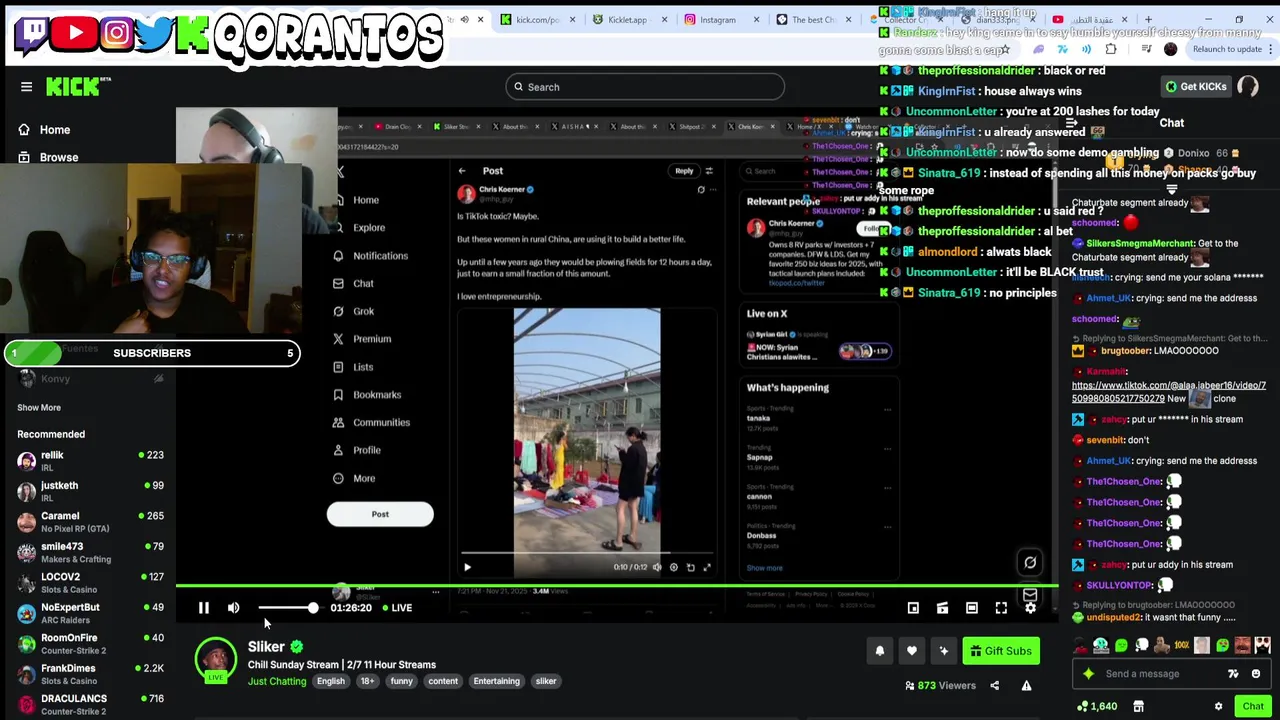Switch to 'The best Ch' browser tab

(812, 19)
